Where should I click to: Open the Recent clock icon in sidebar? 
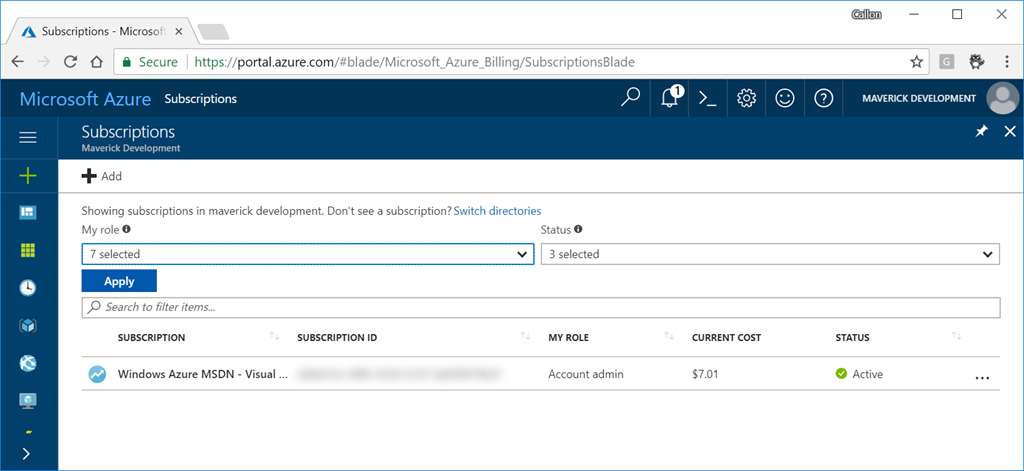[28, 287]
